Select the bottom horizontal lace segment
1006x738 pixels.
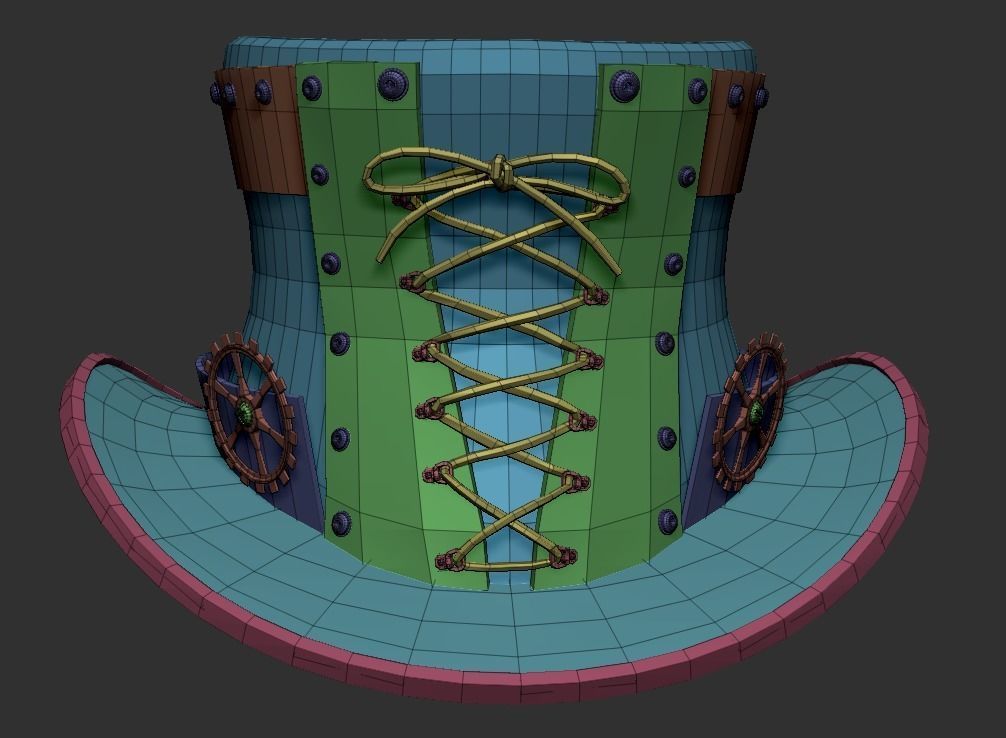click(507, 565)
